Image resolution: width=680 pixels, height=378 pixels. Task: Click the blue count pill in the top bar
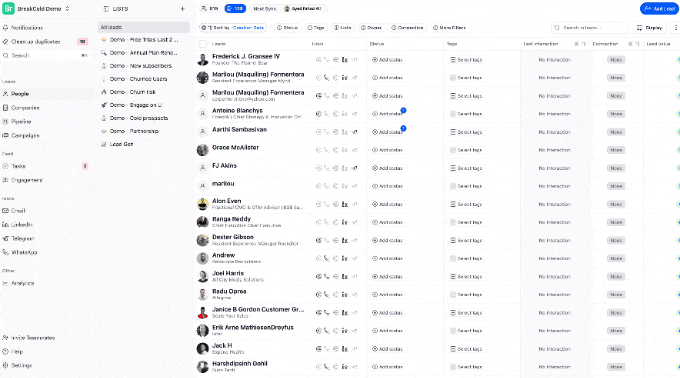click(x=235, y=9)
